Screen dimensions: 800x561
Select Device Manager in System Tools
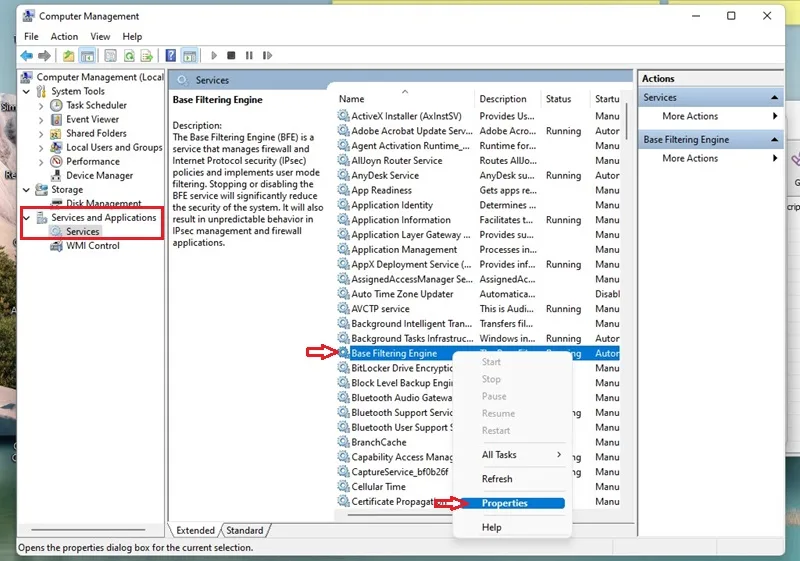(99, 175)
